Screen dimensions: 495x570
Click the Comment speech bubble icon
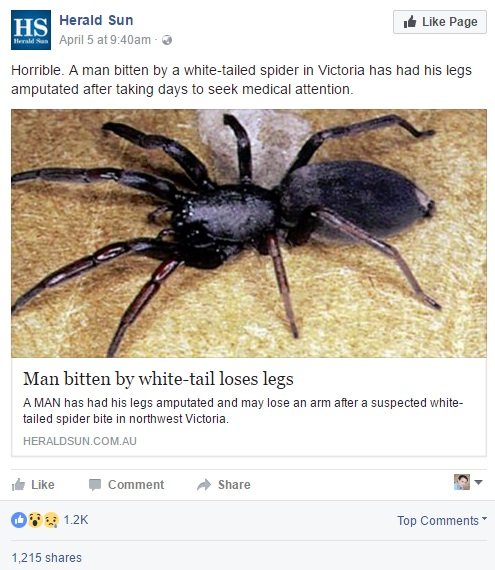tap(95, 485)
